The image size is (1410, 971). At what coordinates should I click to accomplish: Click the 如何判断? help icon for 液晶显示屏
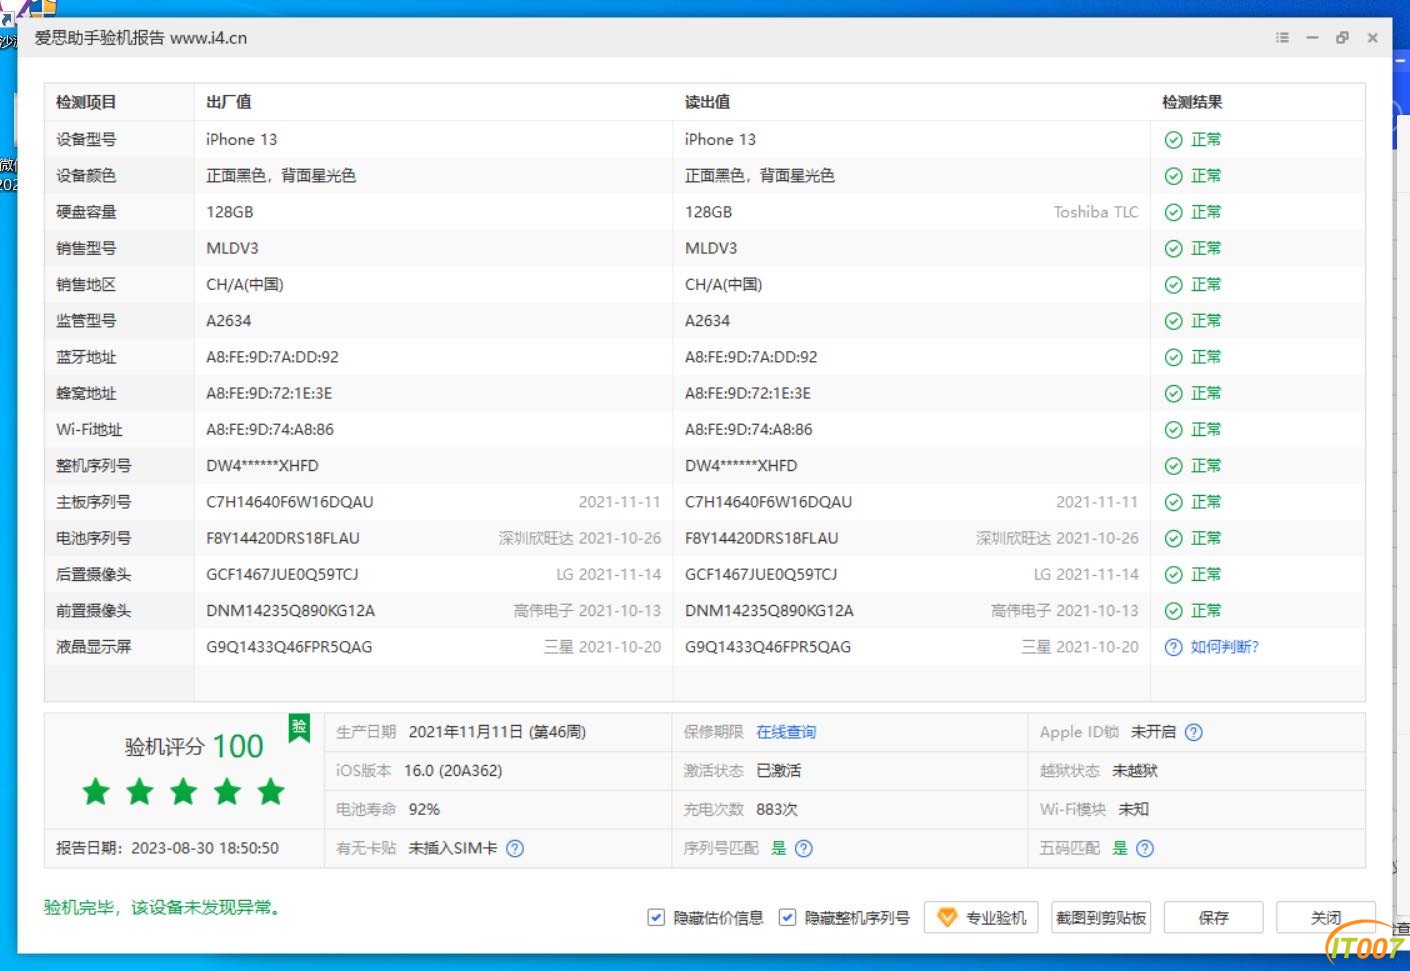1174,647
